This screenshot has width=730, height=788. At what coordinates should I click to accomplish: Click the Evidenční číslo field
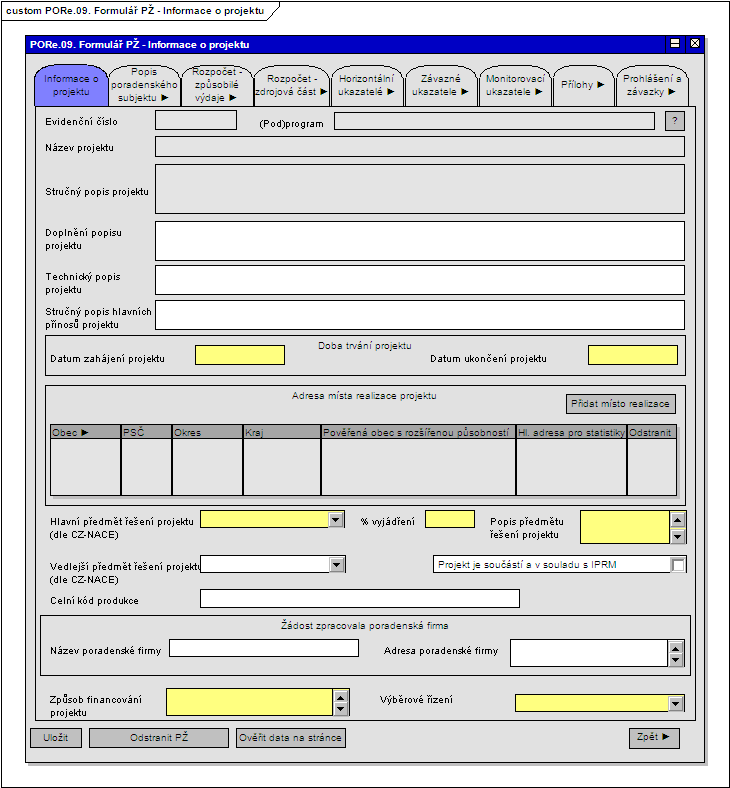click(196, 121)
